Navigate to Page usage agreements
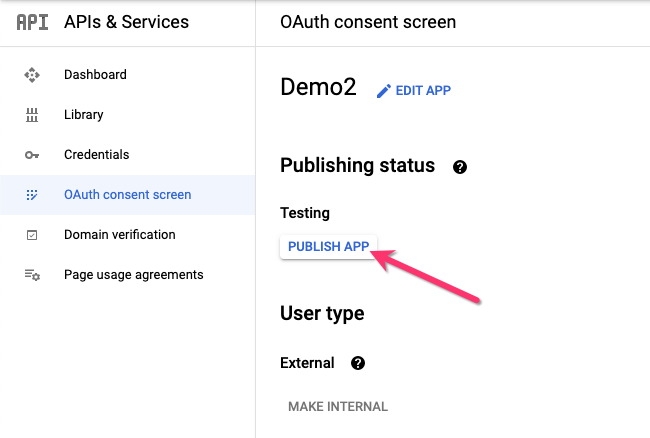 pyautogui.click(x=133, y=275)
